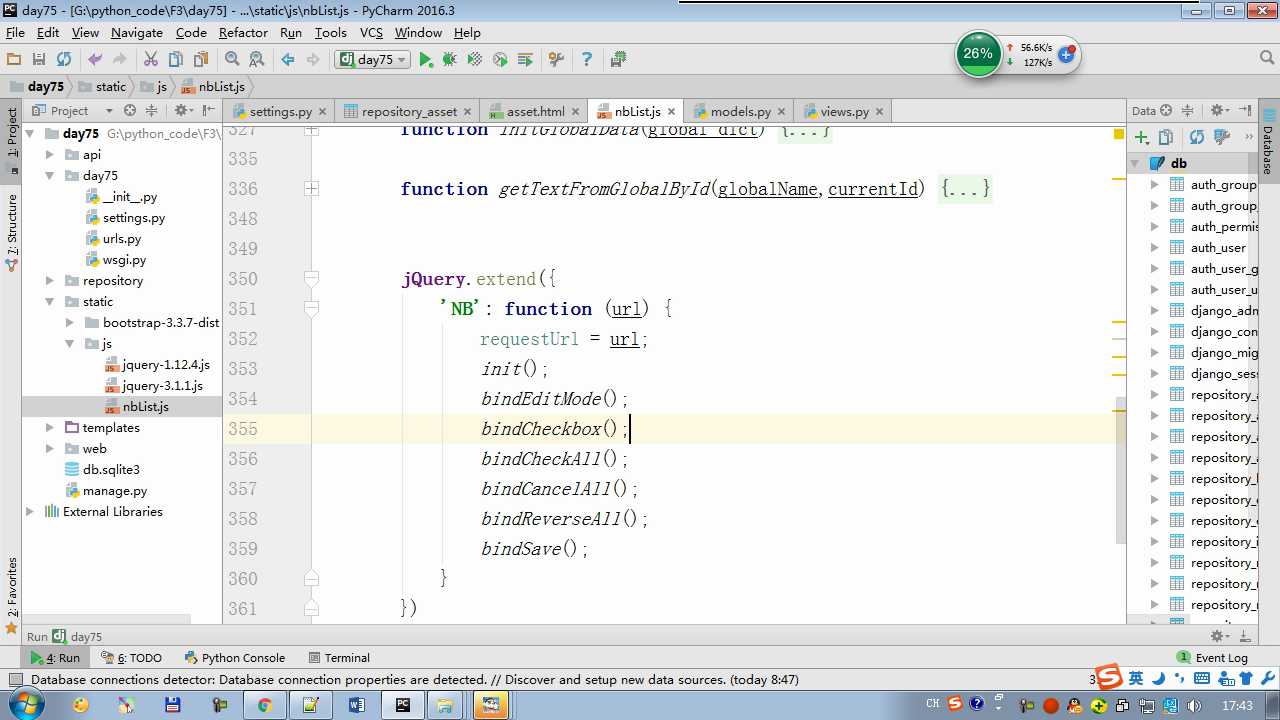The image size is (1280, 720).
Task: Click the Find magnifier icon
Action: tap(232, 60)
